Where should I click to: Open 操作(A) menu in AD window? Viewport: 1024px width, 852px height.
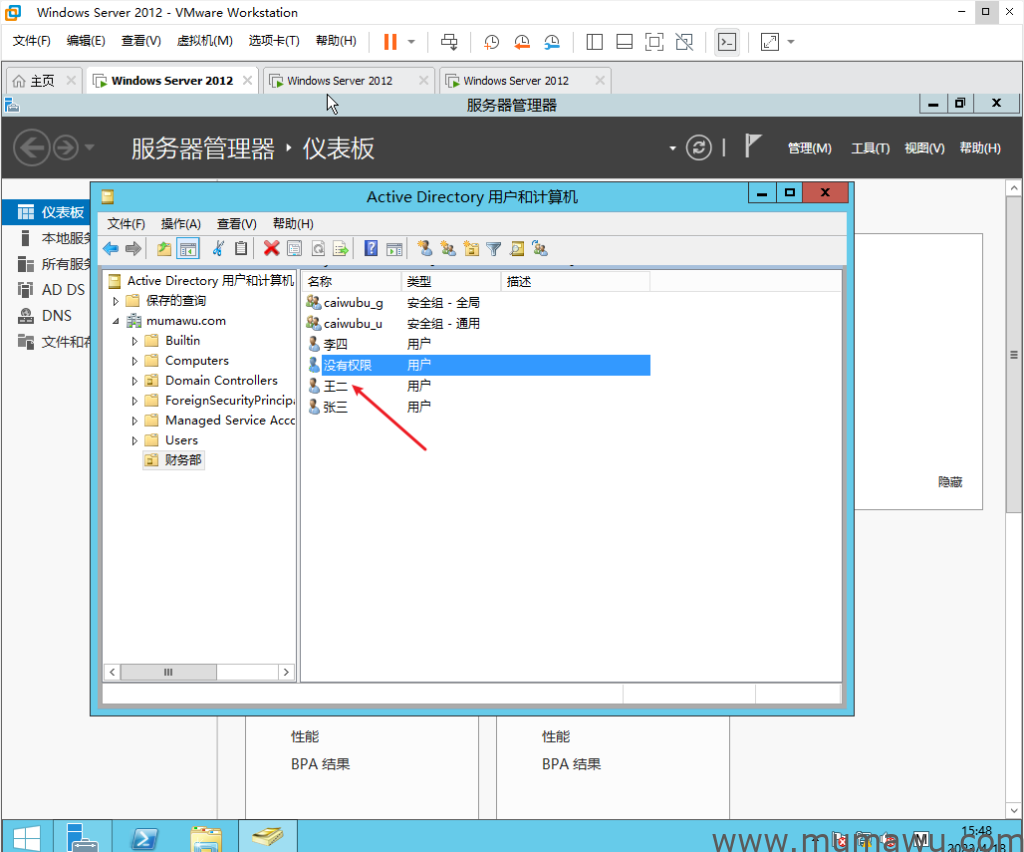181,224
